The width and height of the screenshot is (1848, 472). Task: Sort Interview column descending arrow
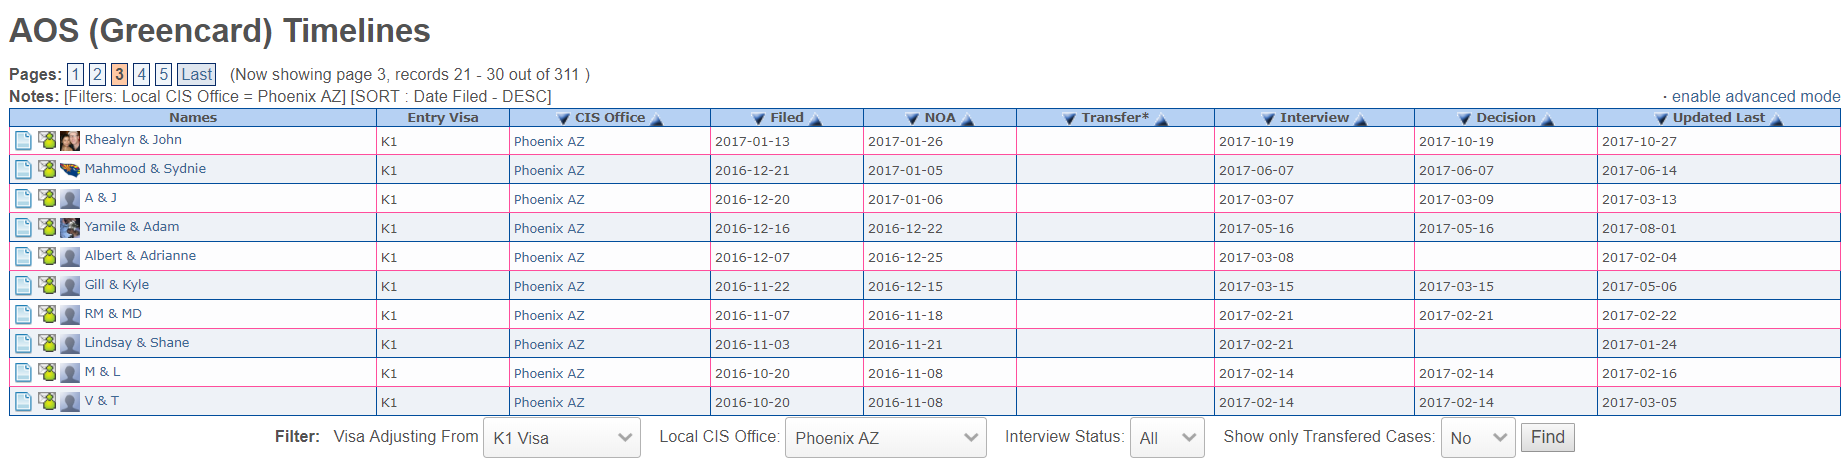tap(1268, 119)
